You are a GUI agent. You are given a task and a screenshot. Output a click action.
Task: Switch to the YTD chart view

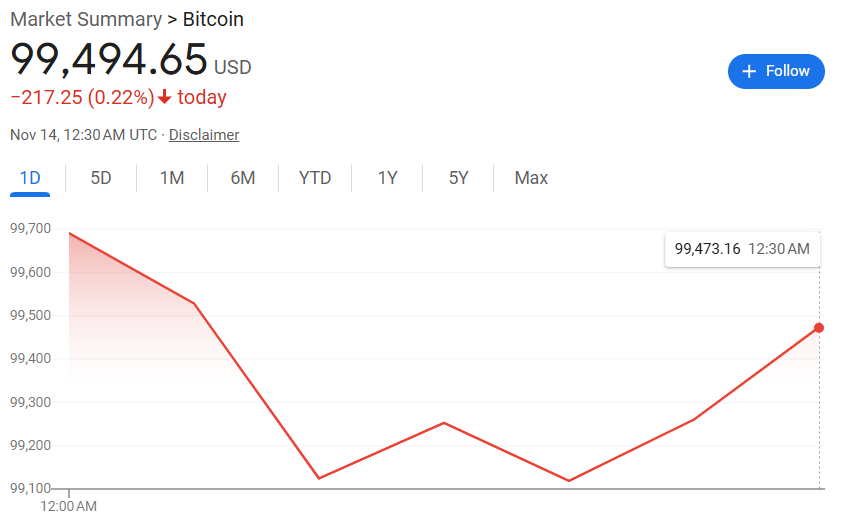pos(315,178)
